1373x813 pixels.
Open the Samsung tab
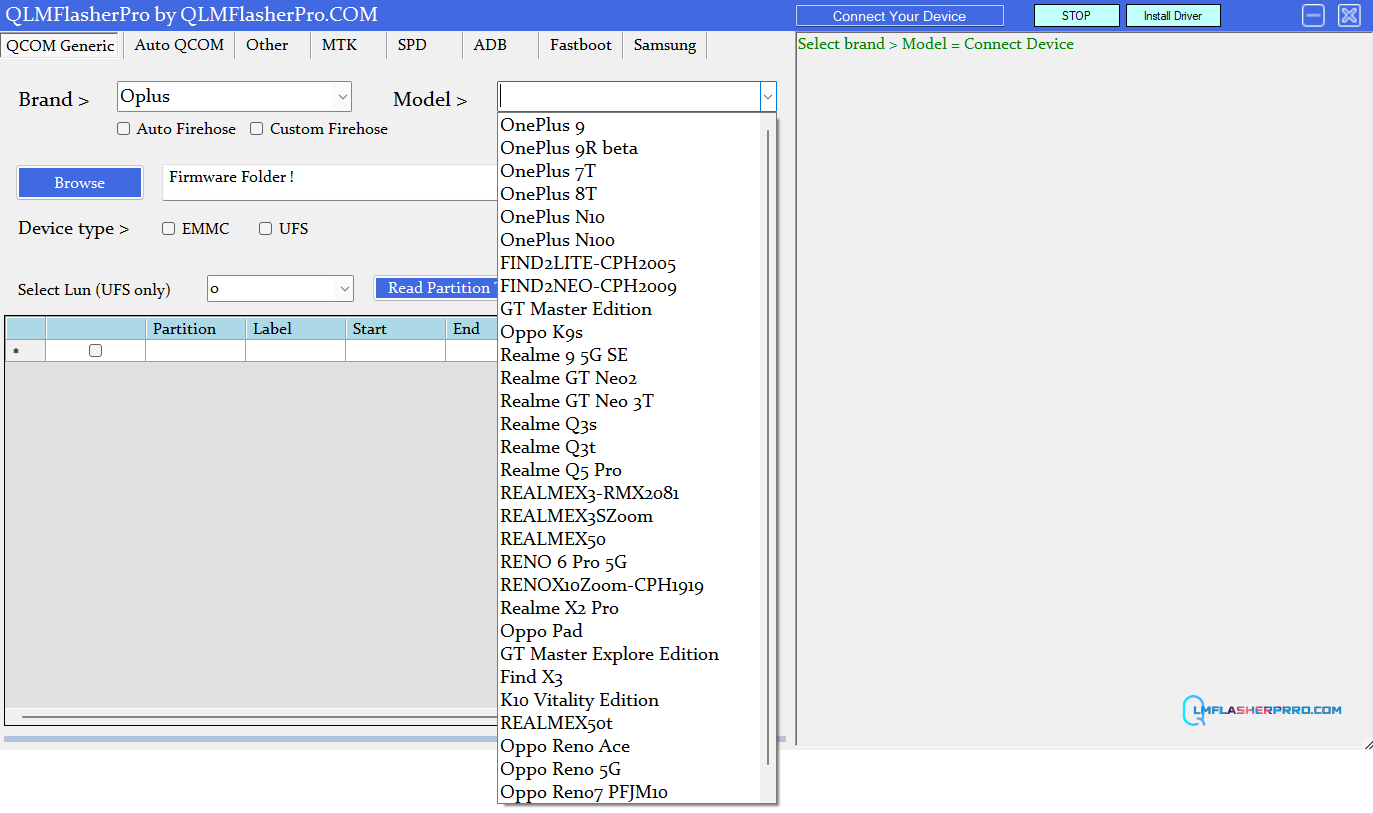664,45
